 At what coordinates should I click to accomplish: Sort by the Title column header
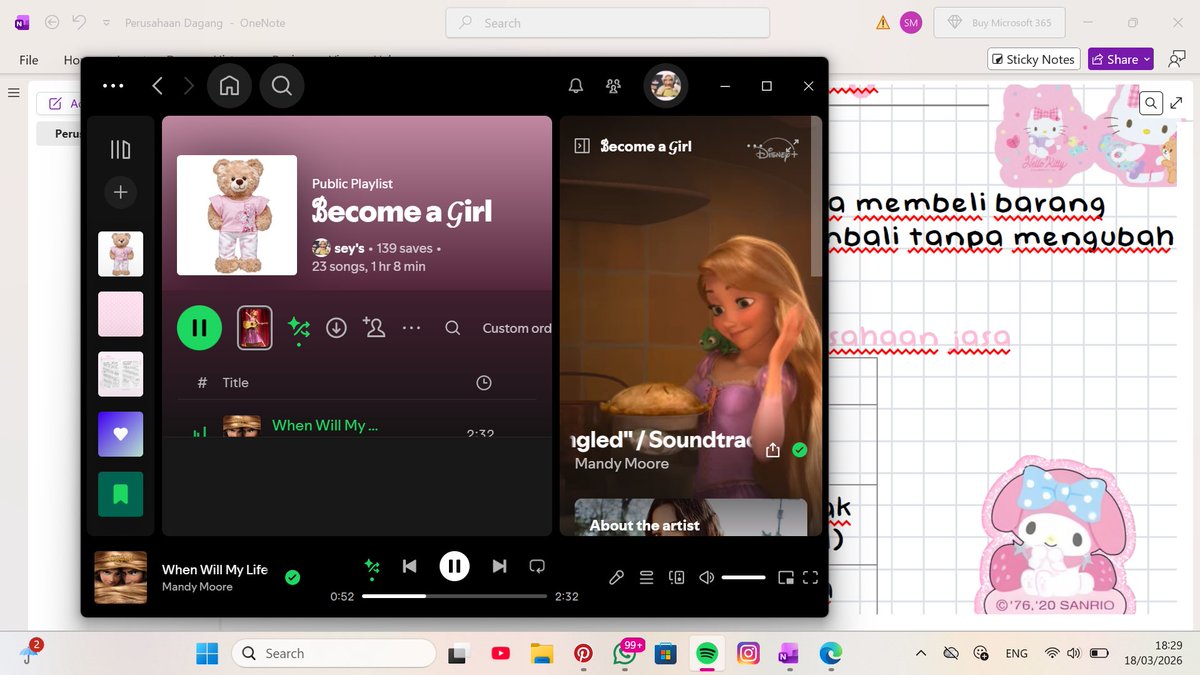236,383
